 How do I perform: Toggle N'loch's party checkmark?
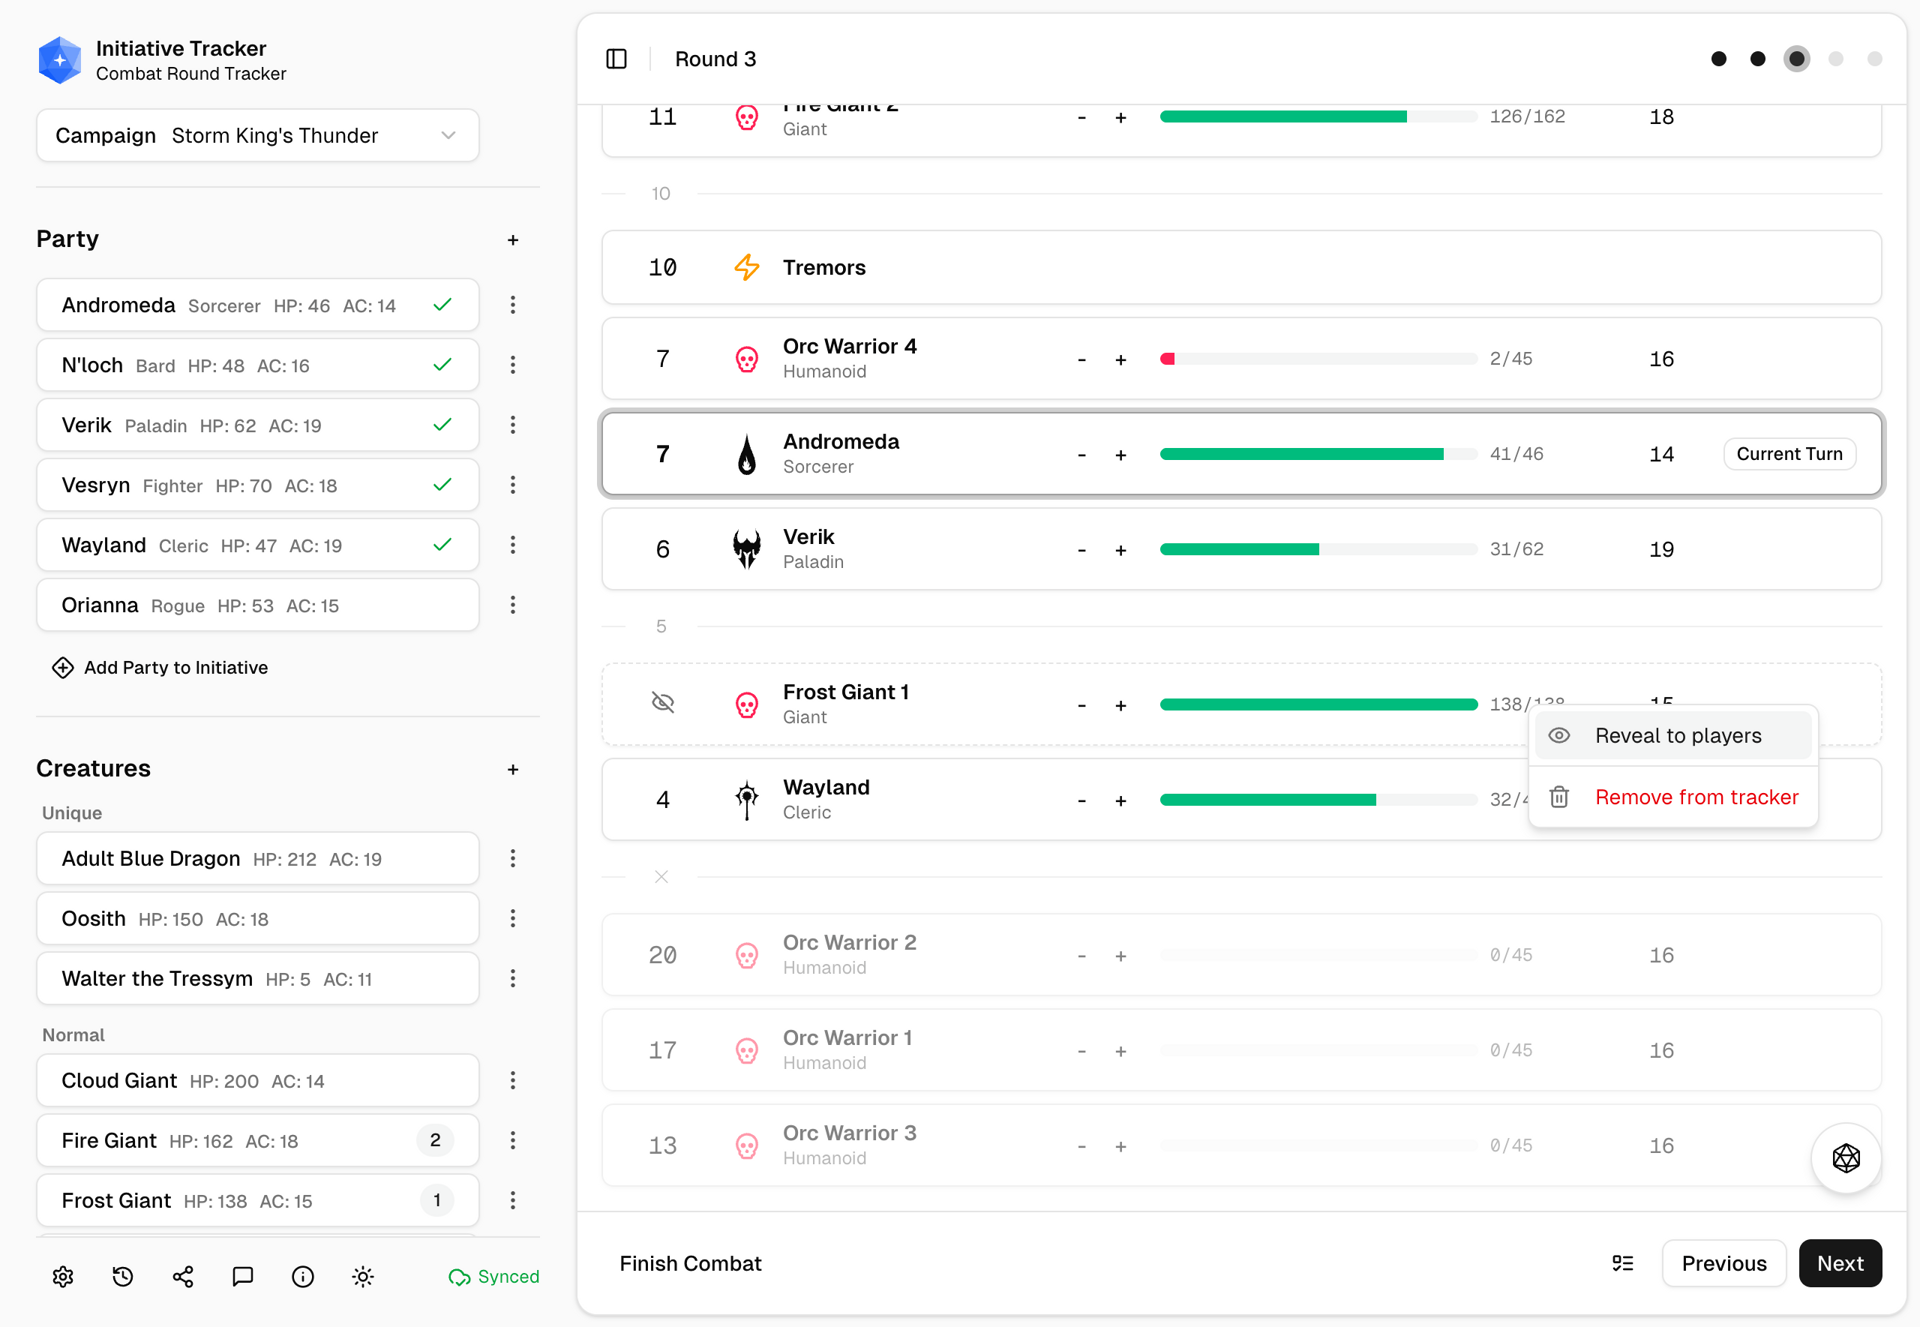(x=443, y=365)
